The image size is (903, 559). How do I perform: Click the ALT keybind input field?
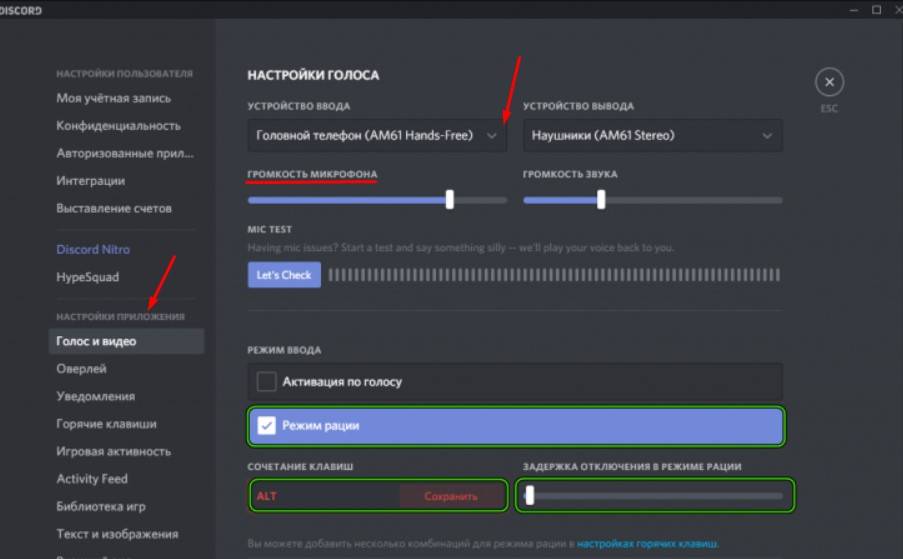325,496
